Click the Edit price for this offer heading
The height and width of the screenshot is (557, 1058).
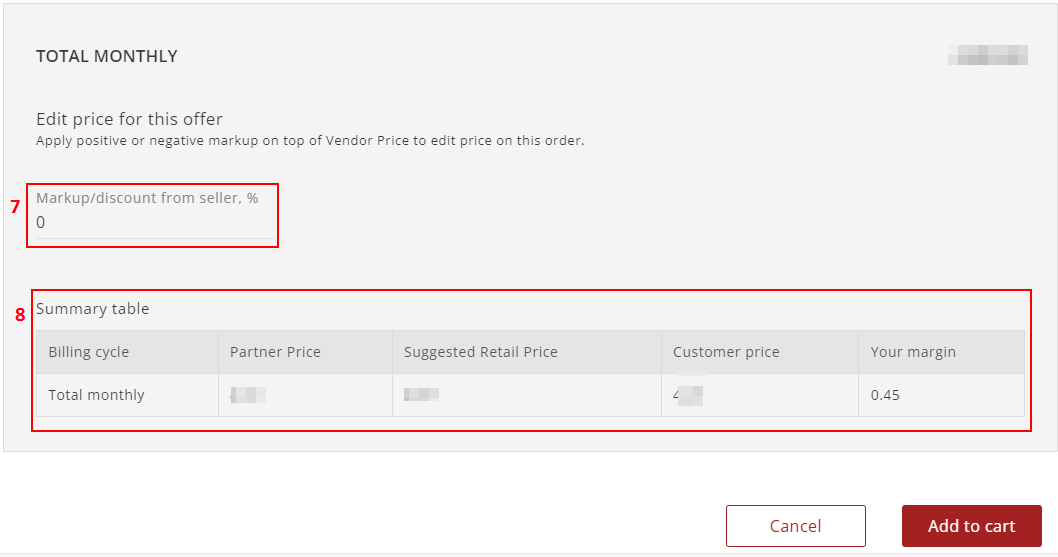tap(129, 119)
